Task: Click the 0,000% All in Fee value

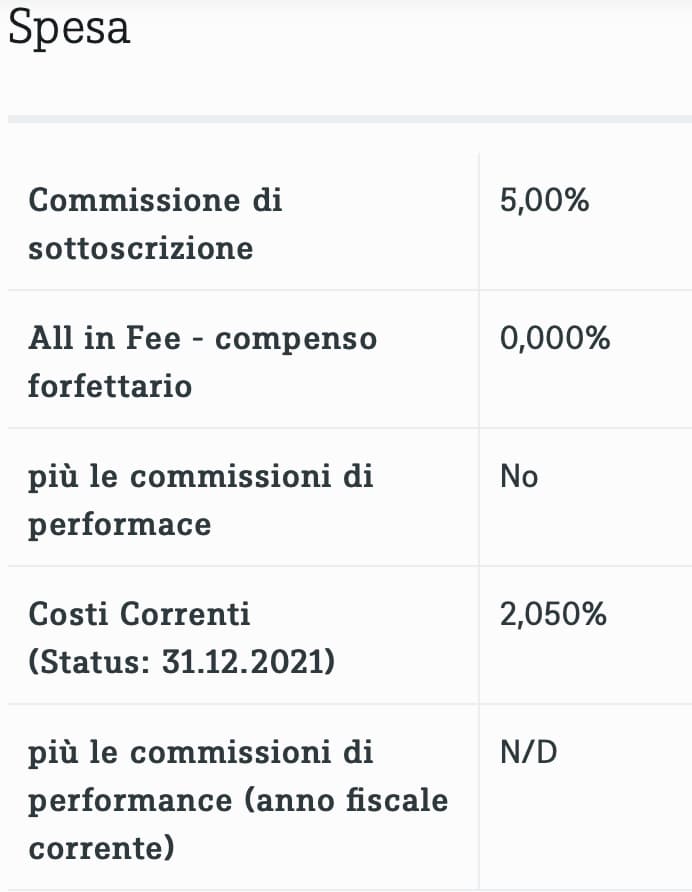Action: click(x=554, y=338)
